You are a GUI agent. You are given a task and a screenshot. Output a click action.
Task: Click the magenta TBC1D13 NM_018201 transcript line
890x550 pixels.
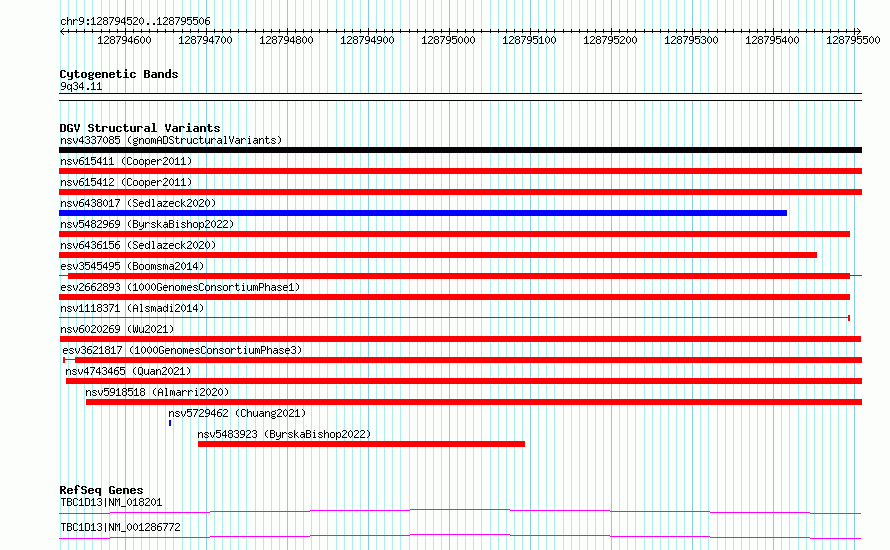coord(460,511)
